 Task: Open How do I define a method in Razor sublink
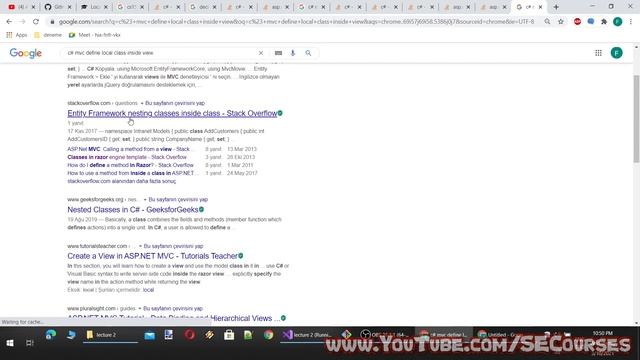(131, 165)
